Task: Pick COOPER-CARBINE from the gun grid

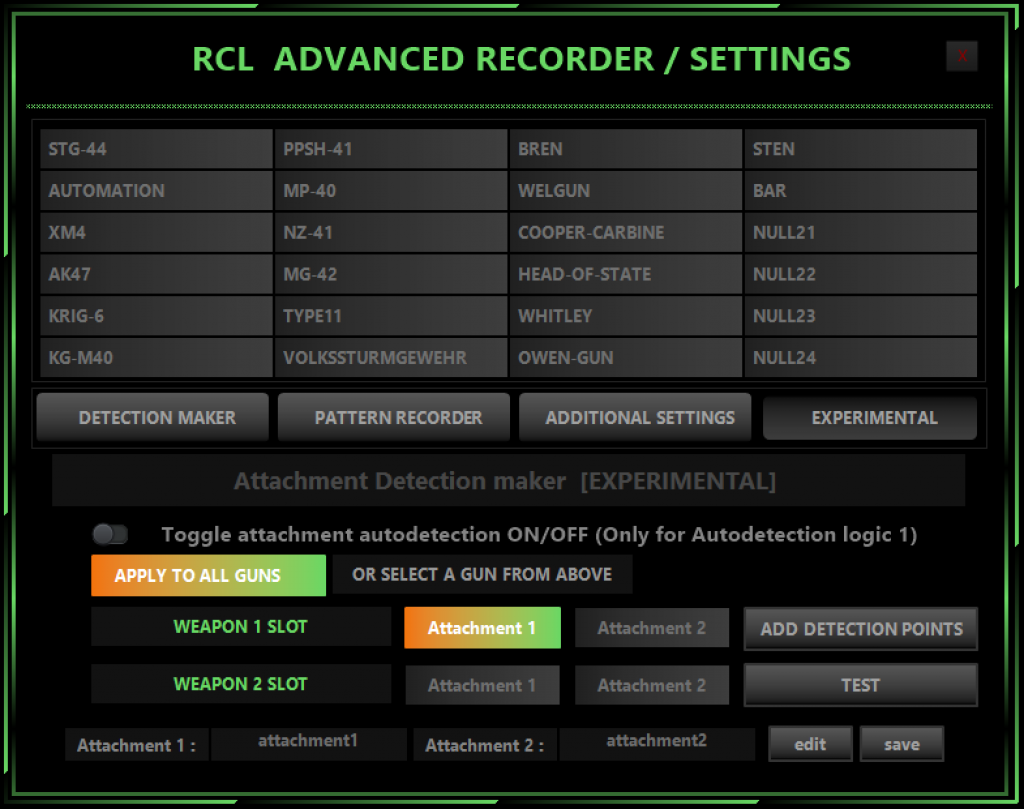Action: (626, 232)
